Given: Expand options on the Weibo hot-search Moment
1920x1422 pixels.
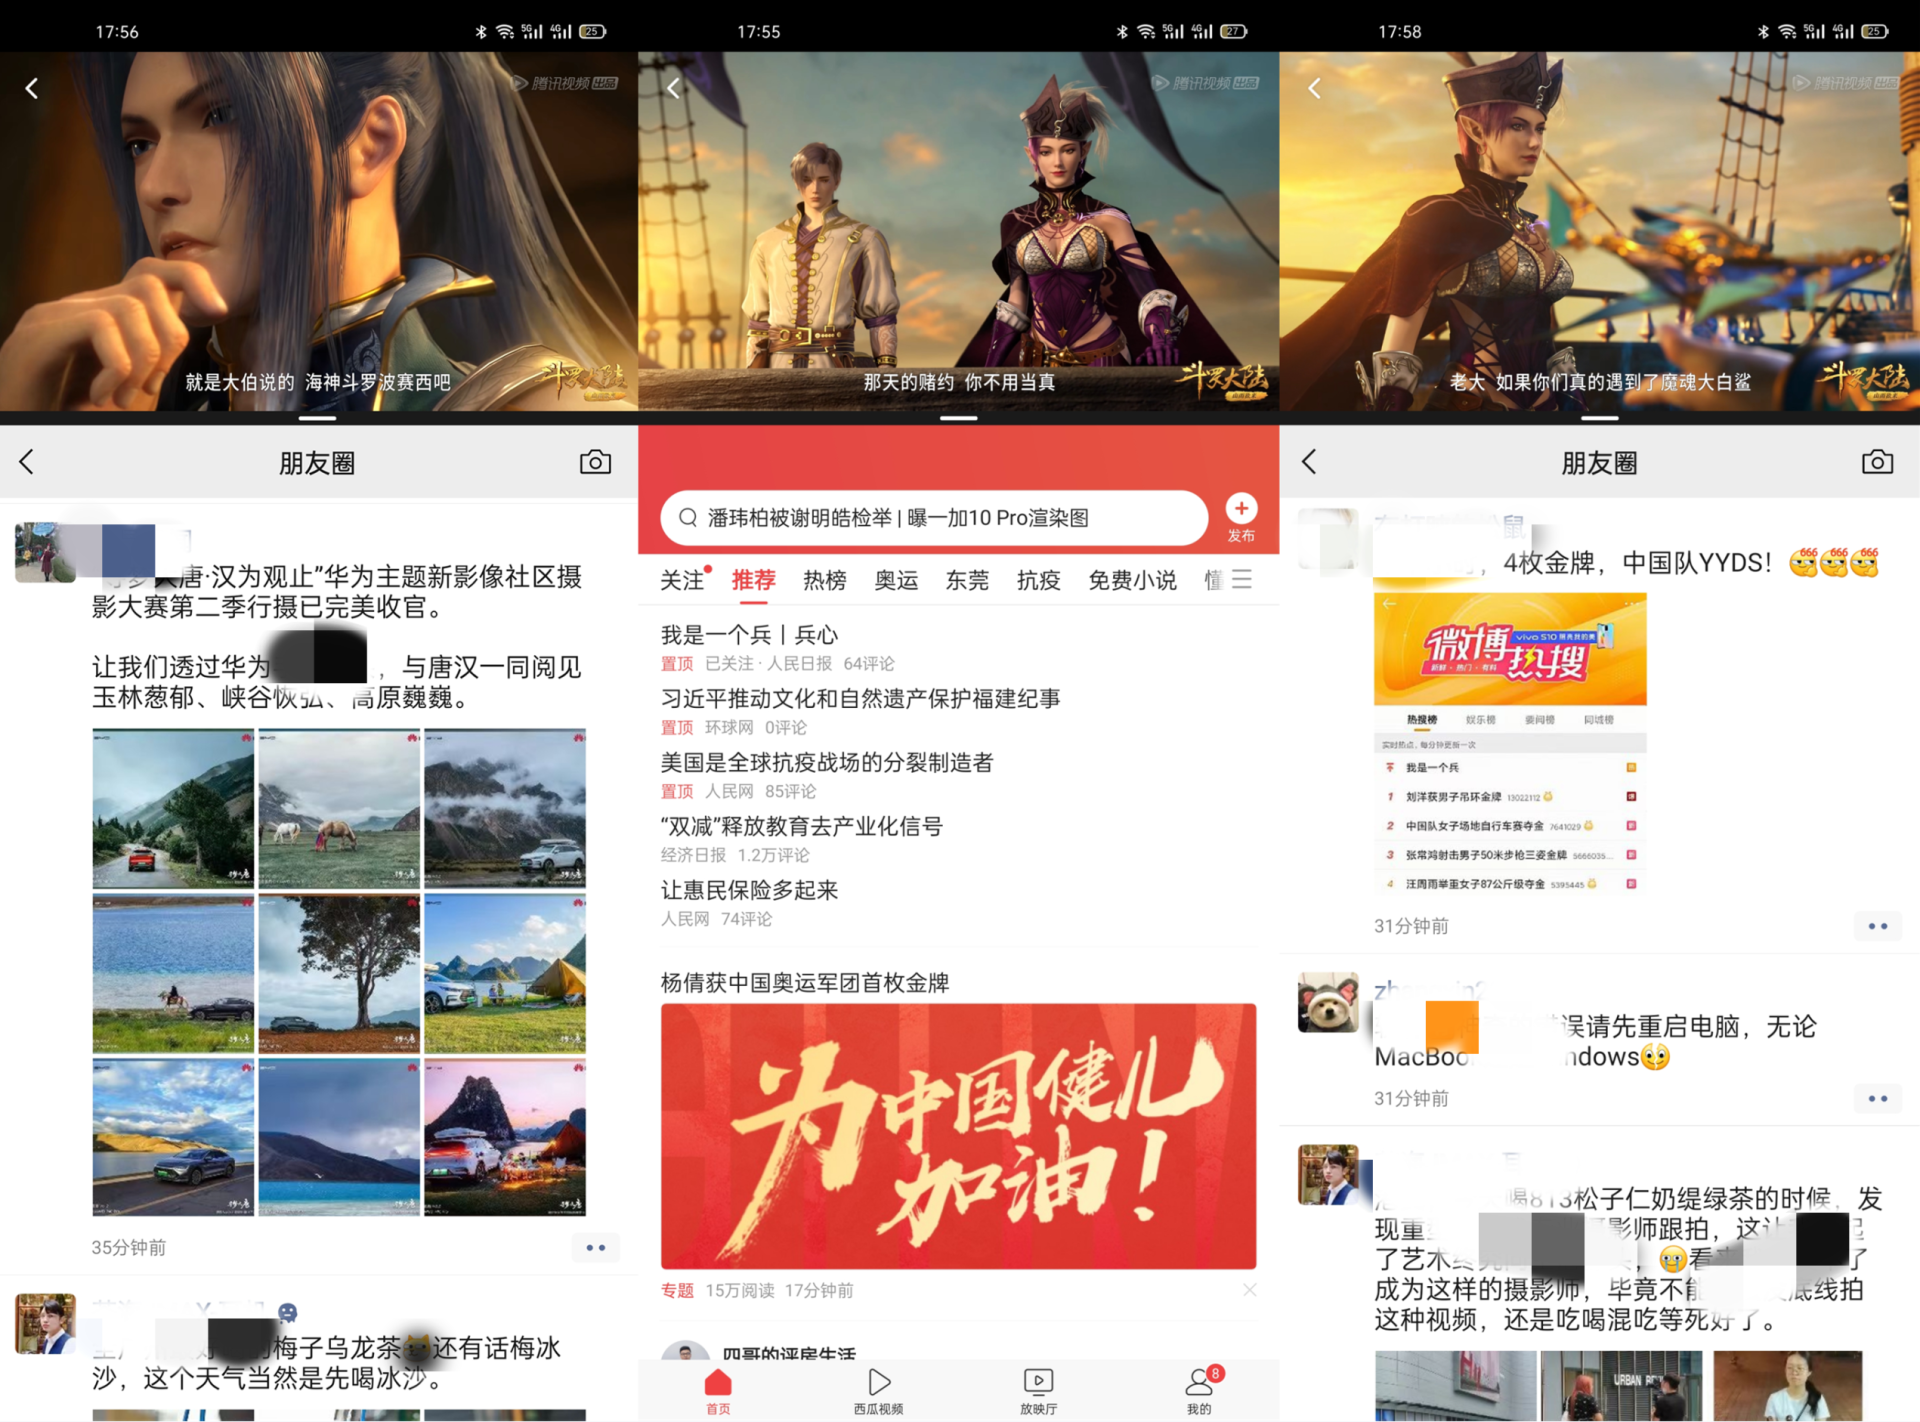Looking at the screenshot, I should click(x=1877, y=926).
